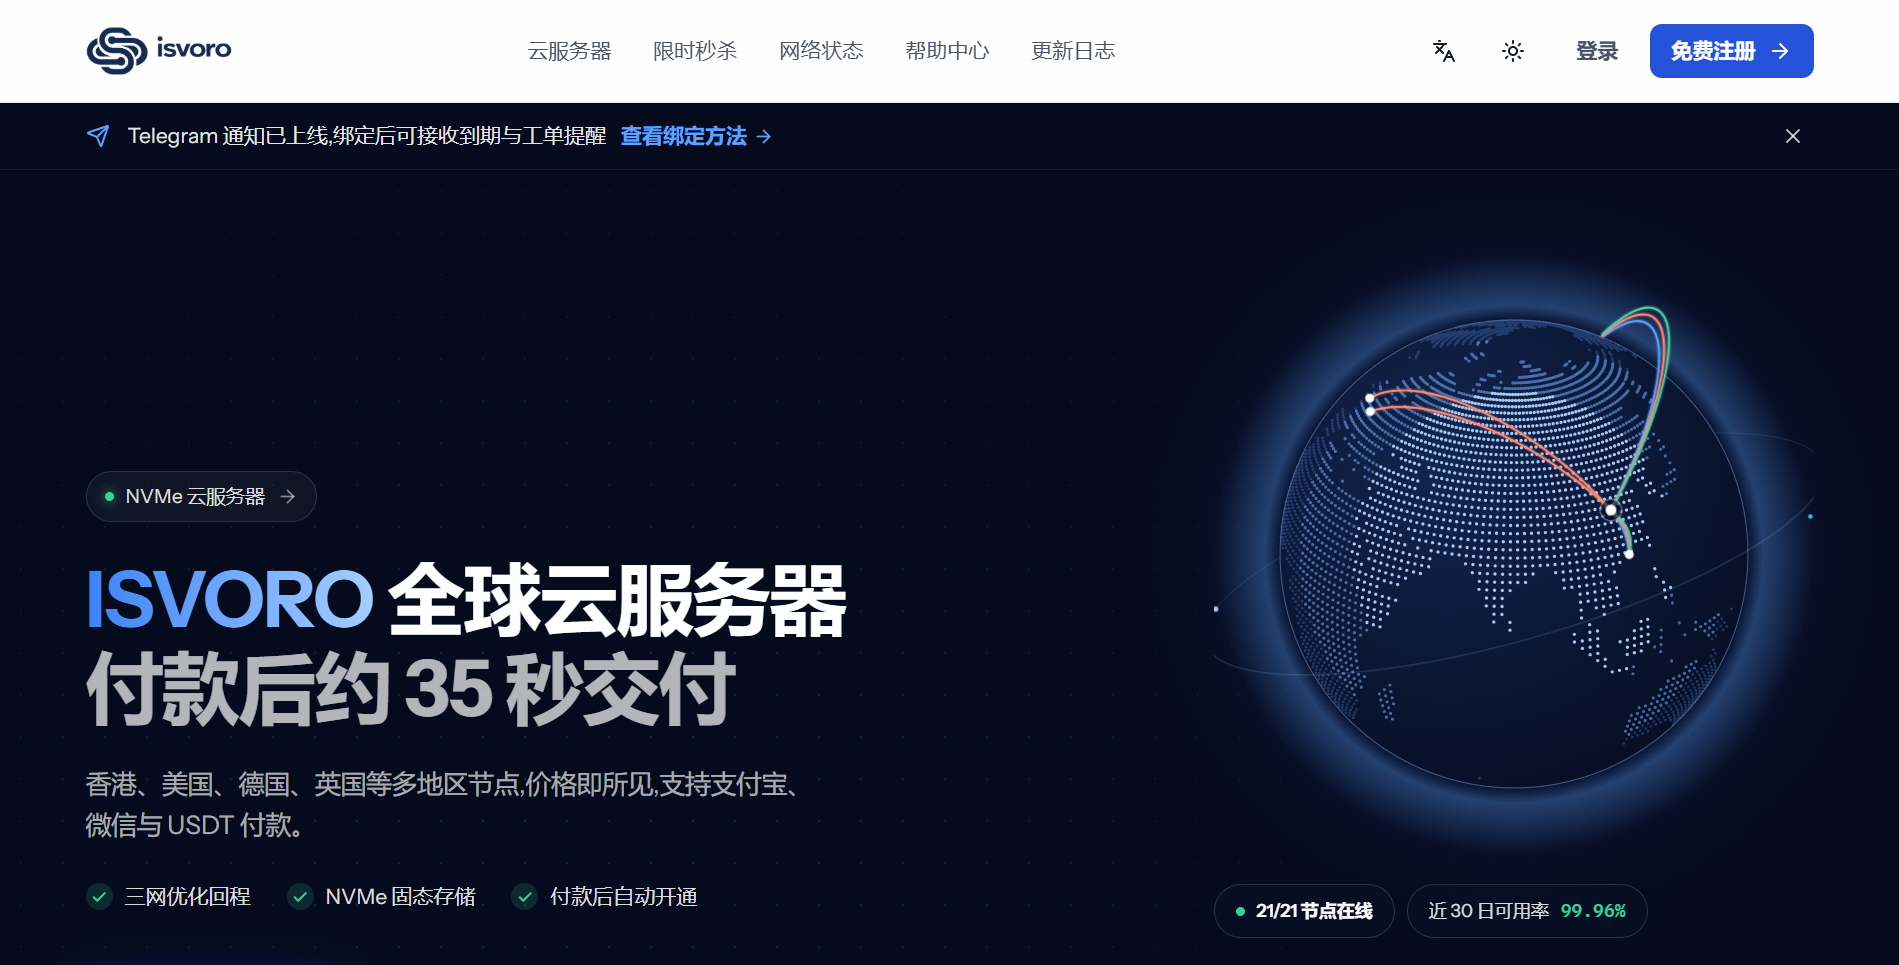The width and height of the screenshot is (1899, 965).
Task: Click the 21/21 节点在线 status badge
Action: click(x=1304, y=911)
